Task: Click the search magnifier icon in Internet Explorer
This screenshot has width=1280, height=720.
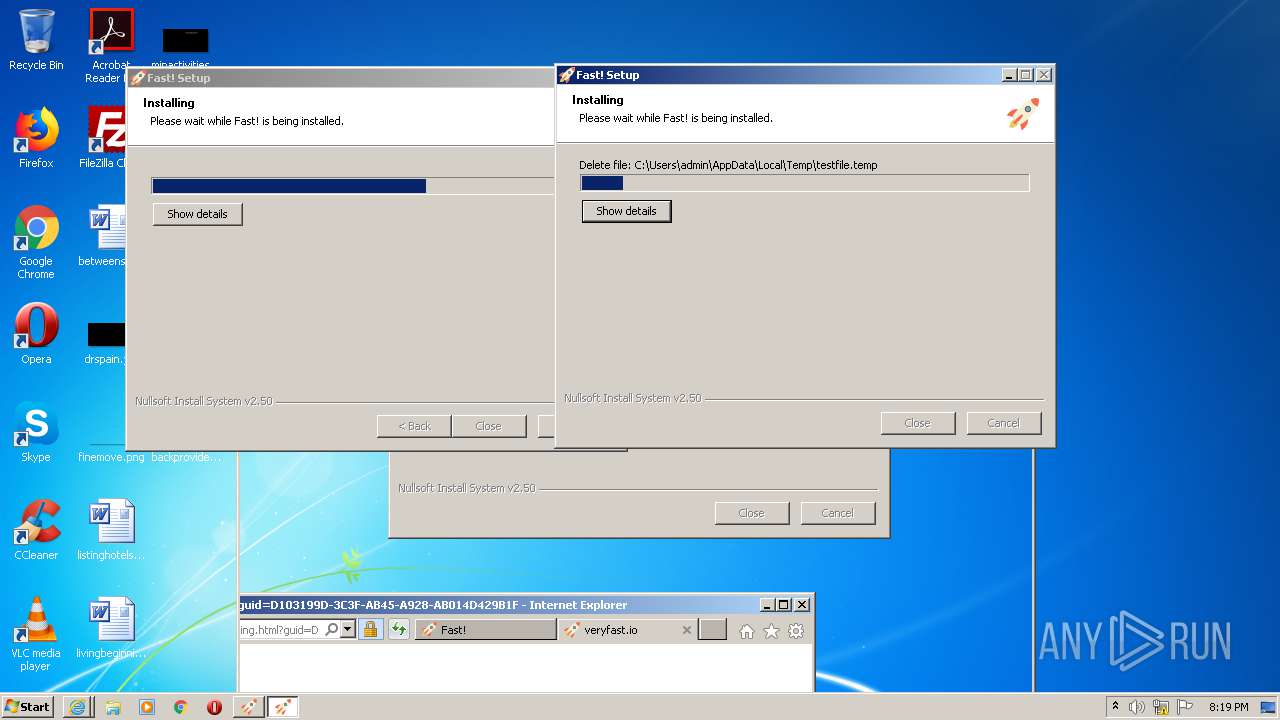Action: pos(331,630)
